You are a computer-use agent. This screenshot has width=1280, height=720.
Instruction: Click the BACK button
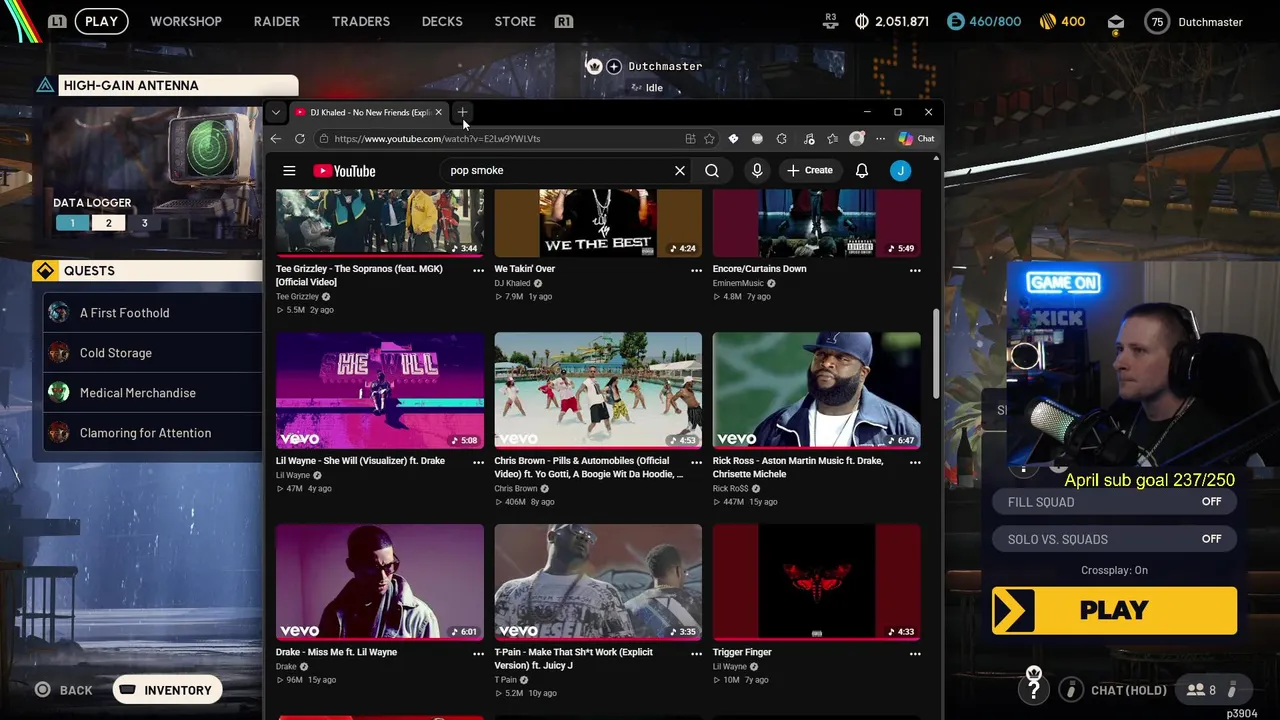(64, 690)
